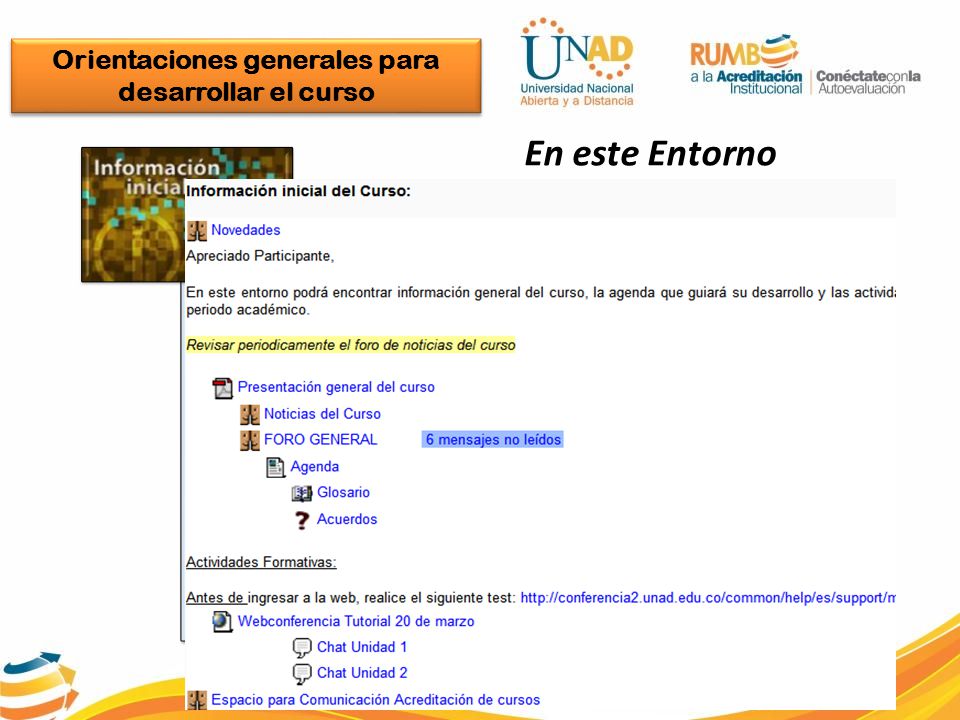Open the Acuerdos link

click(347, 519)
